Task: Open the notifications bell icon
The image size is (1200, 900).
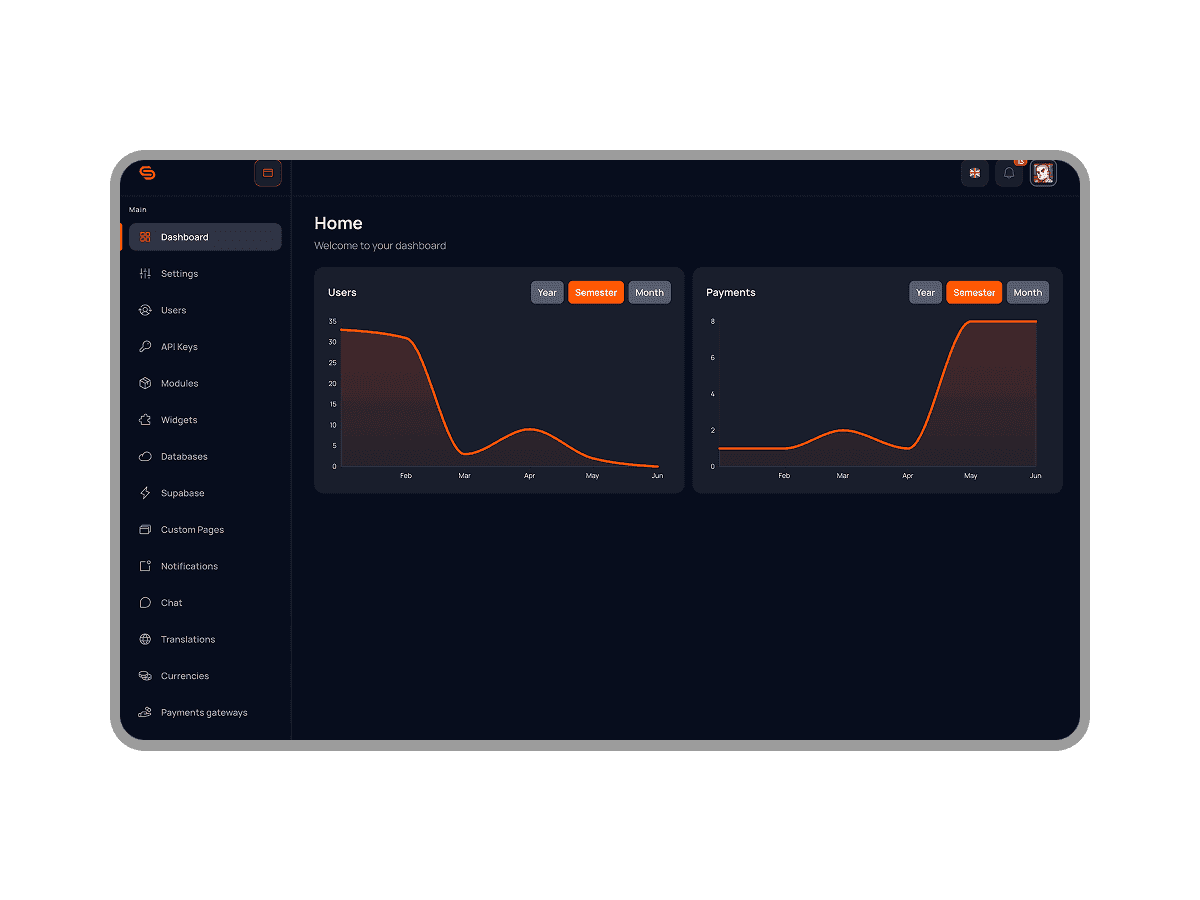Action: (1009, 173)
